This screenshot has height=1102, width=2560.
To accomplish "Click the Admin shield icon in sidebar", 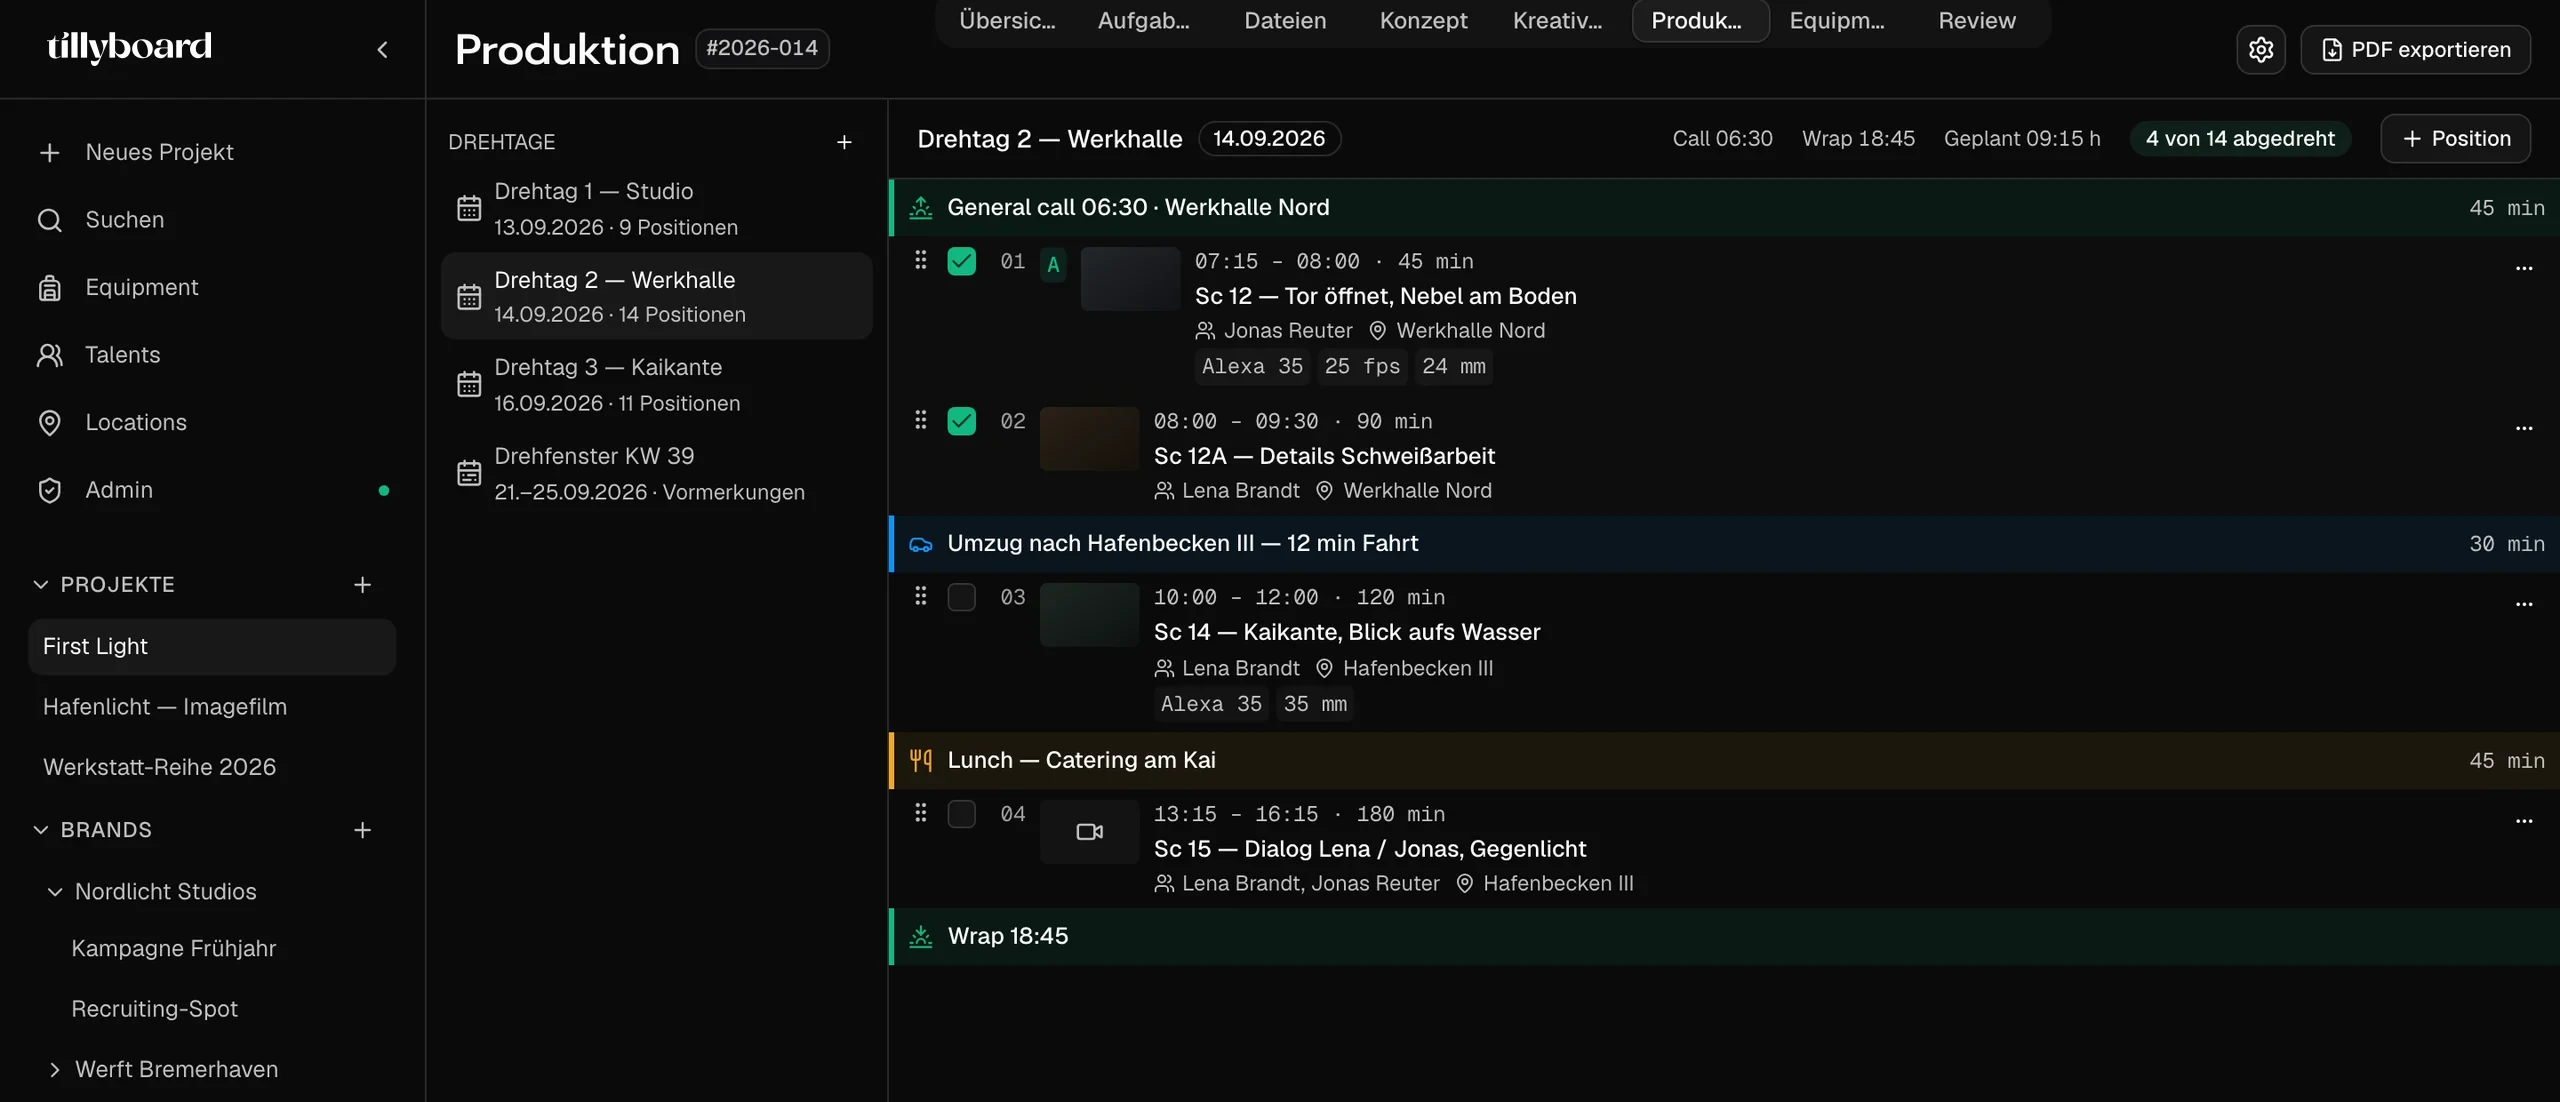I will point(49,490).
